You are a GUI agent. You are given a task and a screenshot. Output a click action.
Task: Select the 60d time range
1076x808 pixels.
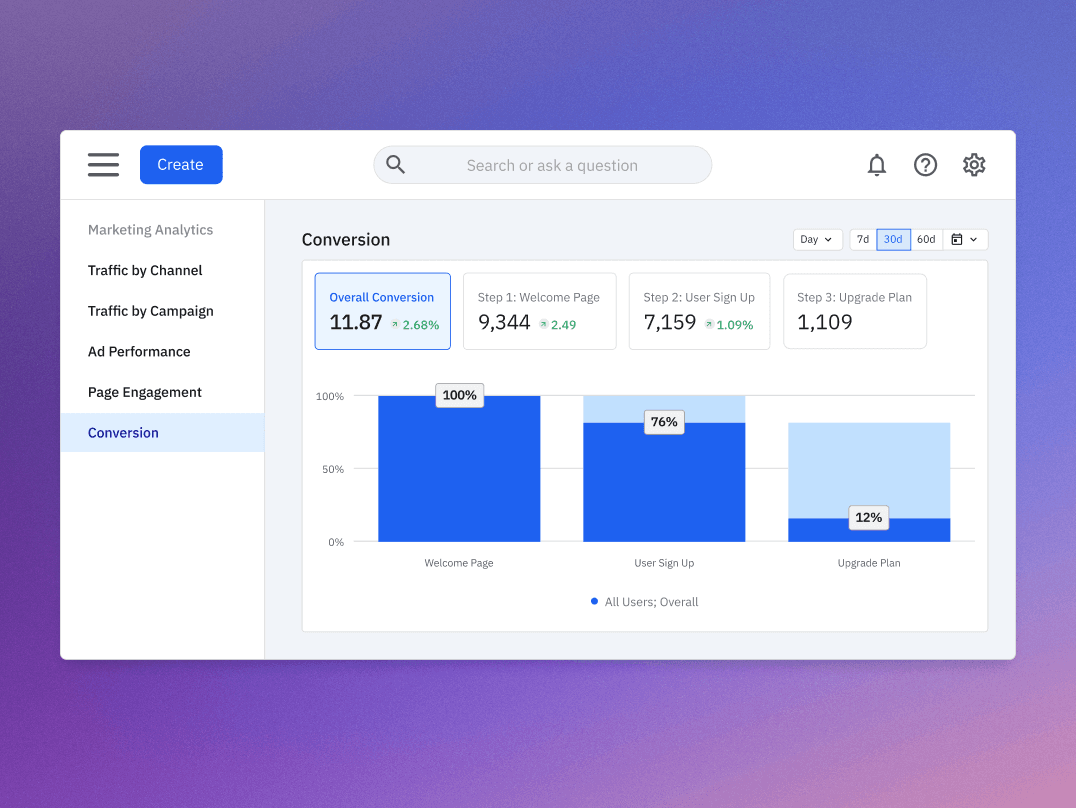(x=926, y=239)
